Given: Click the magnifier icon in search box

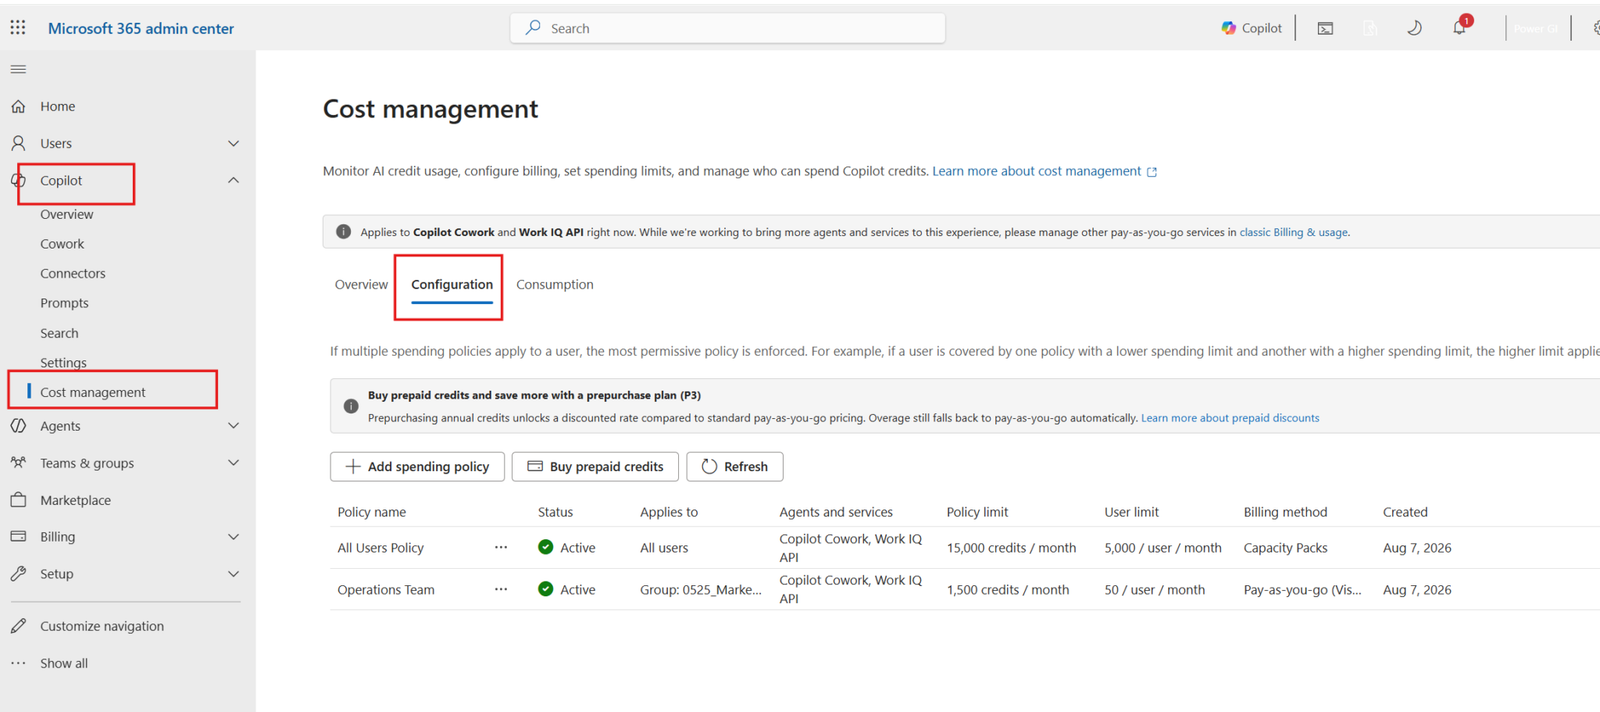Looking at the screenshot, I should [533, 28].
